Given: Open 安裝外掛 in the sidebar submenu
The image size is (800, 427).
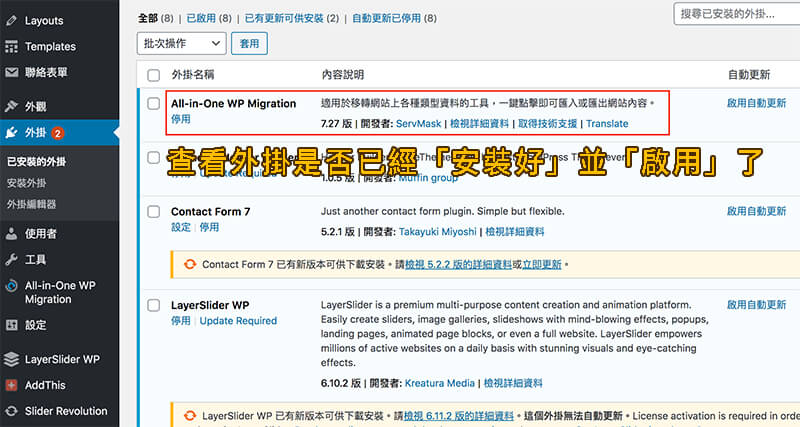Looking at the screenshot, I should pos(24,183).
